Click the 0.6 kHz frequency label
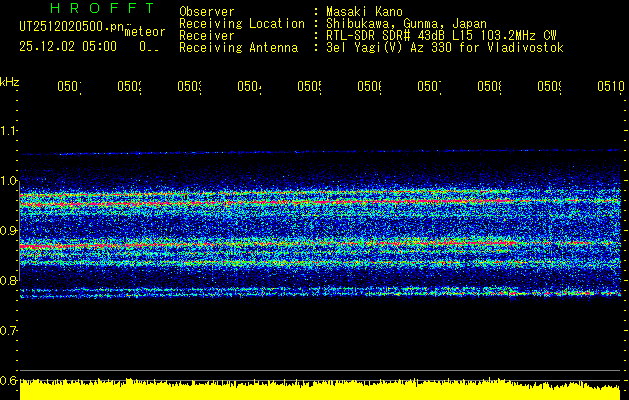Viewport: 629px width, 400px height. point(9,380)
